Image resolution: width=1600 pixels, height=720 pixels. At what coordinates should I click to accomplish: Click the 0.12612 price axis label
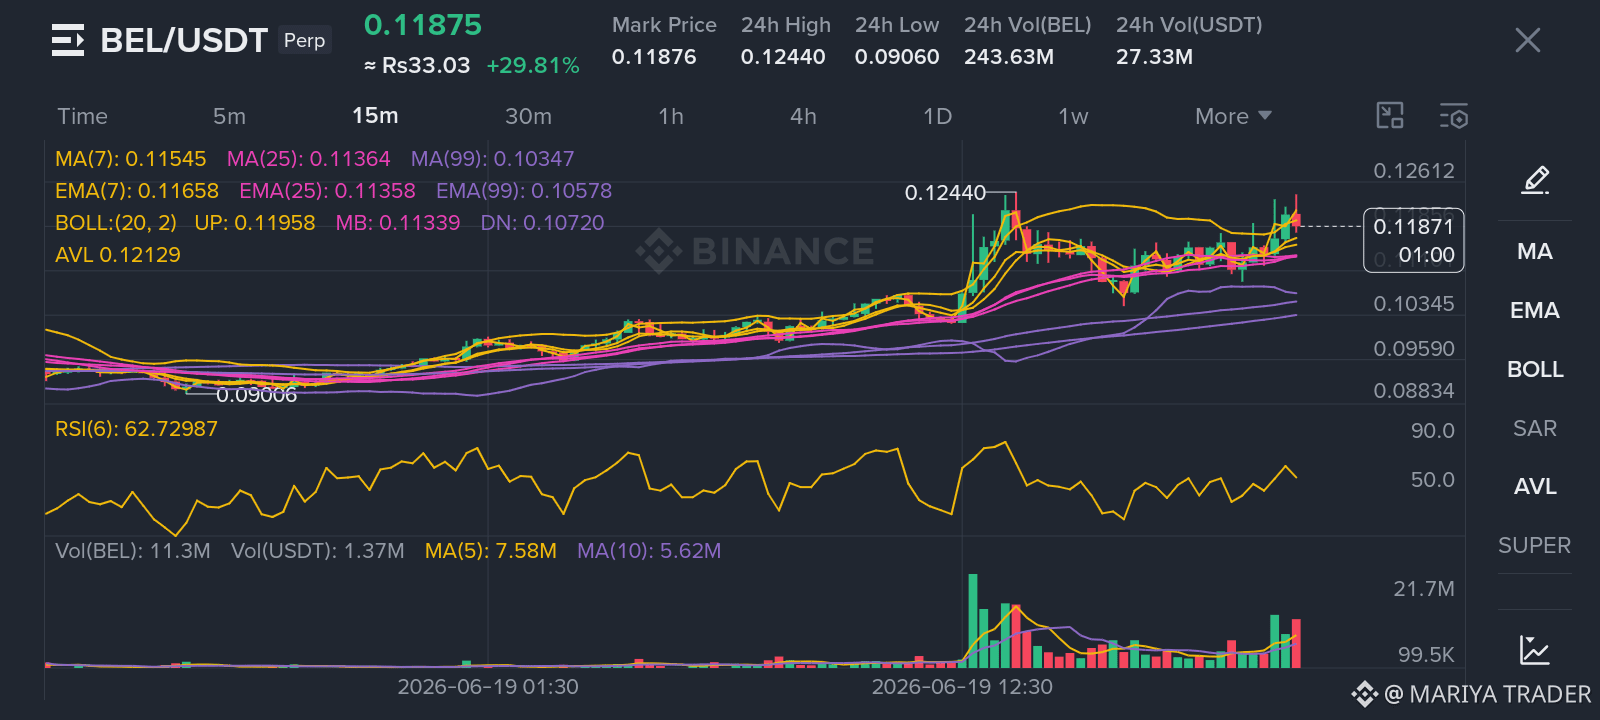pos(1414,171)
